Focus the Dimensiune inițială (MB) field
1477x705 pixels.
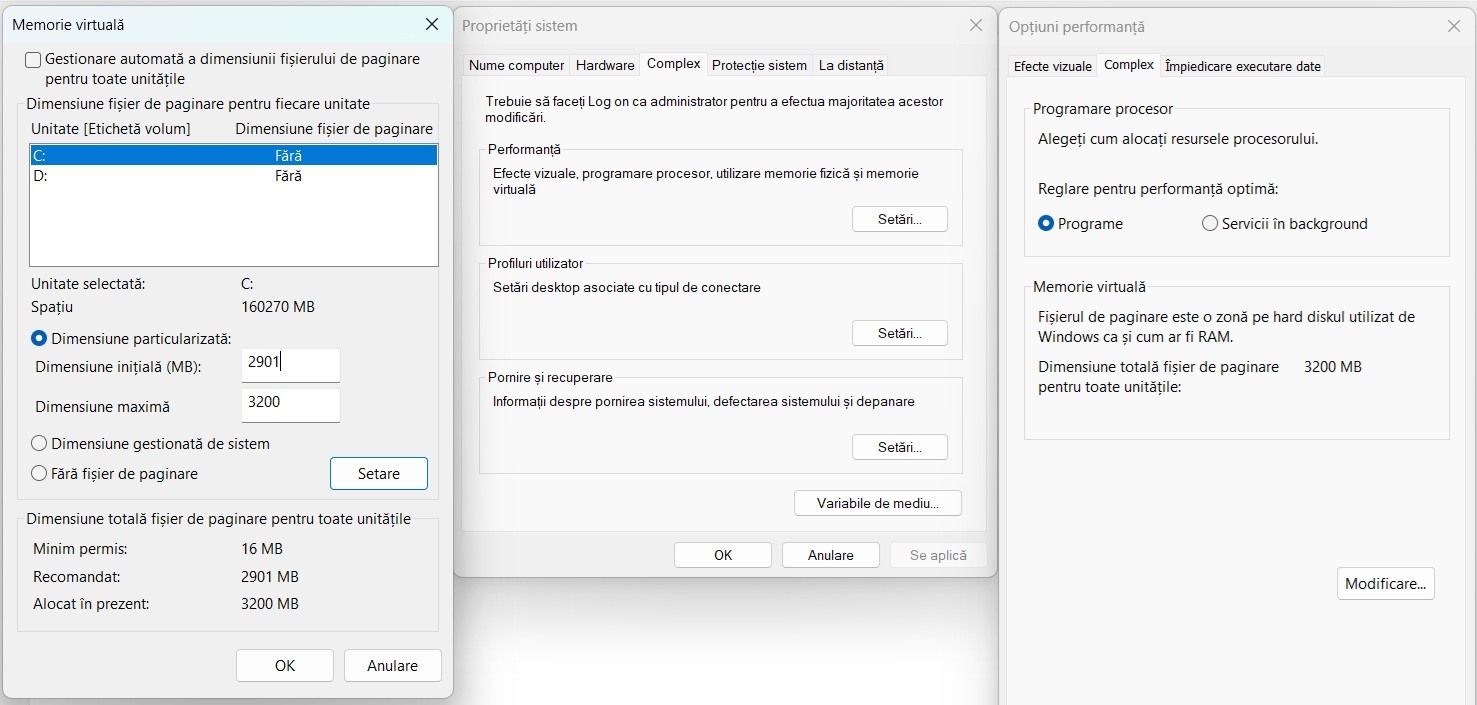pyautogui.click(x=291, y=365)
